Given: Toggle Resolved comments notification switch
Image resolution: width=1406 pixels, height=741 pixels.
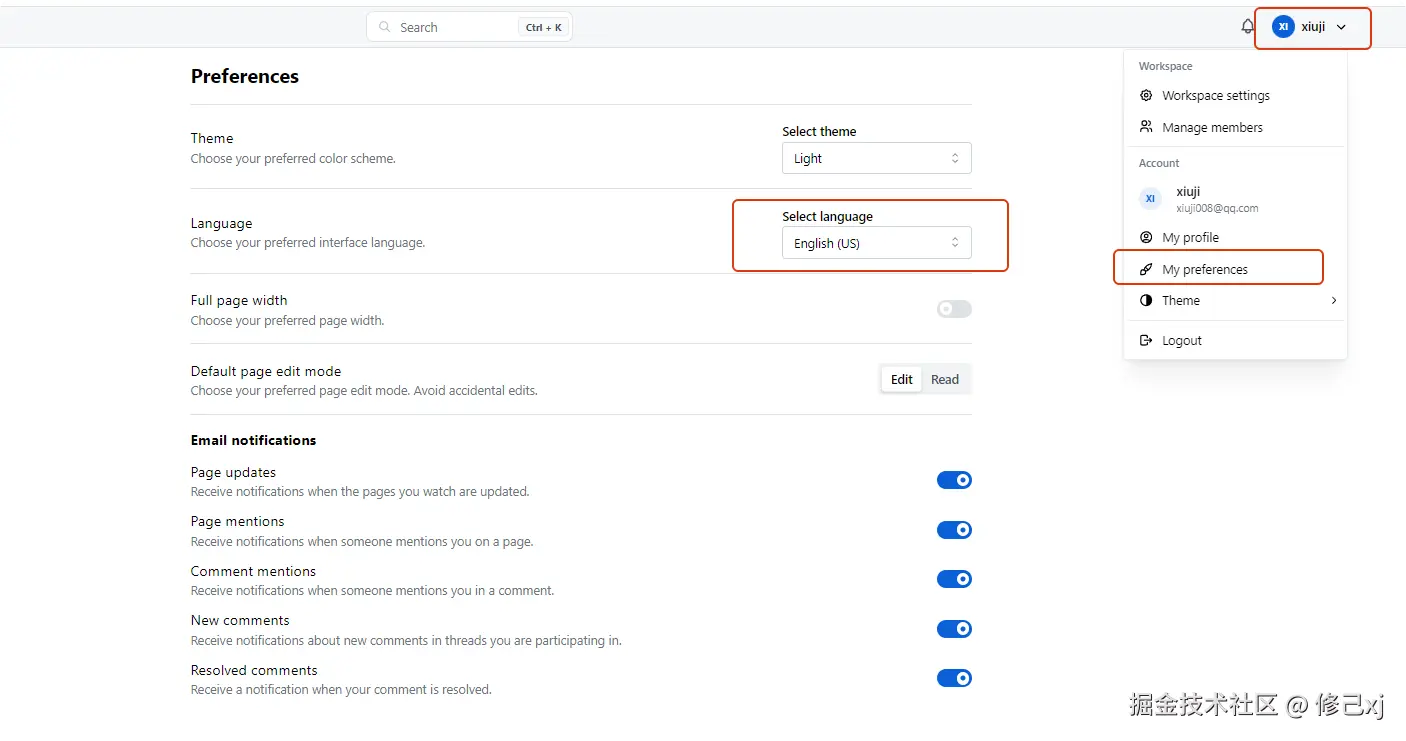Looking at the screenshot, I should (x=954, y=679).
